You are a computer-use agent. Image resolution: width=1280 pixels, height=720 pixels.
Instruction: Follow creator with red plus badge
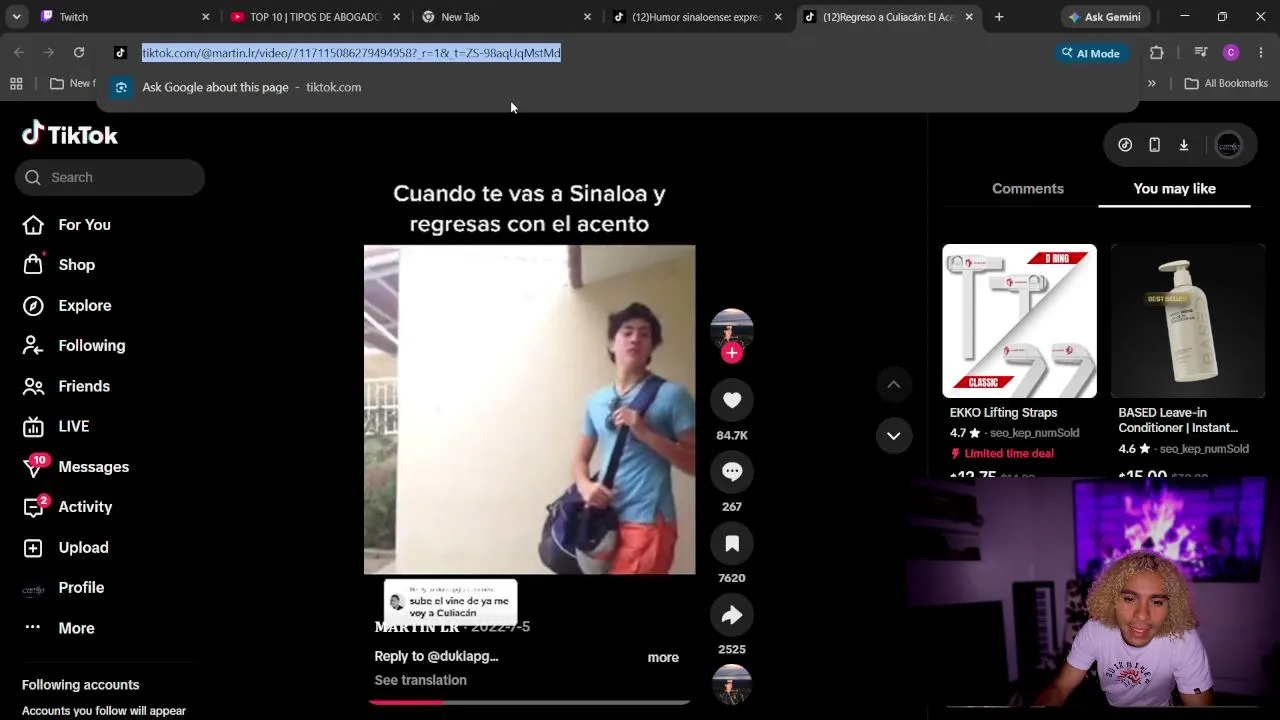coord(732,352)
